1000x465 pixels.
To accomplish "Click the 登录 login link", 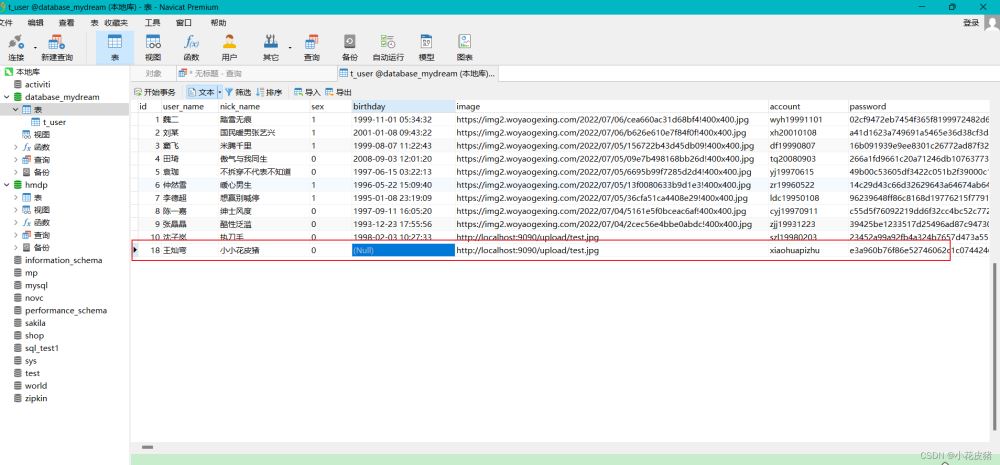I will click(x=971, y=22).
